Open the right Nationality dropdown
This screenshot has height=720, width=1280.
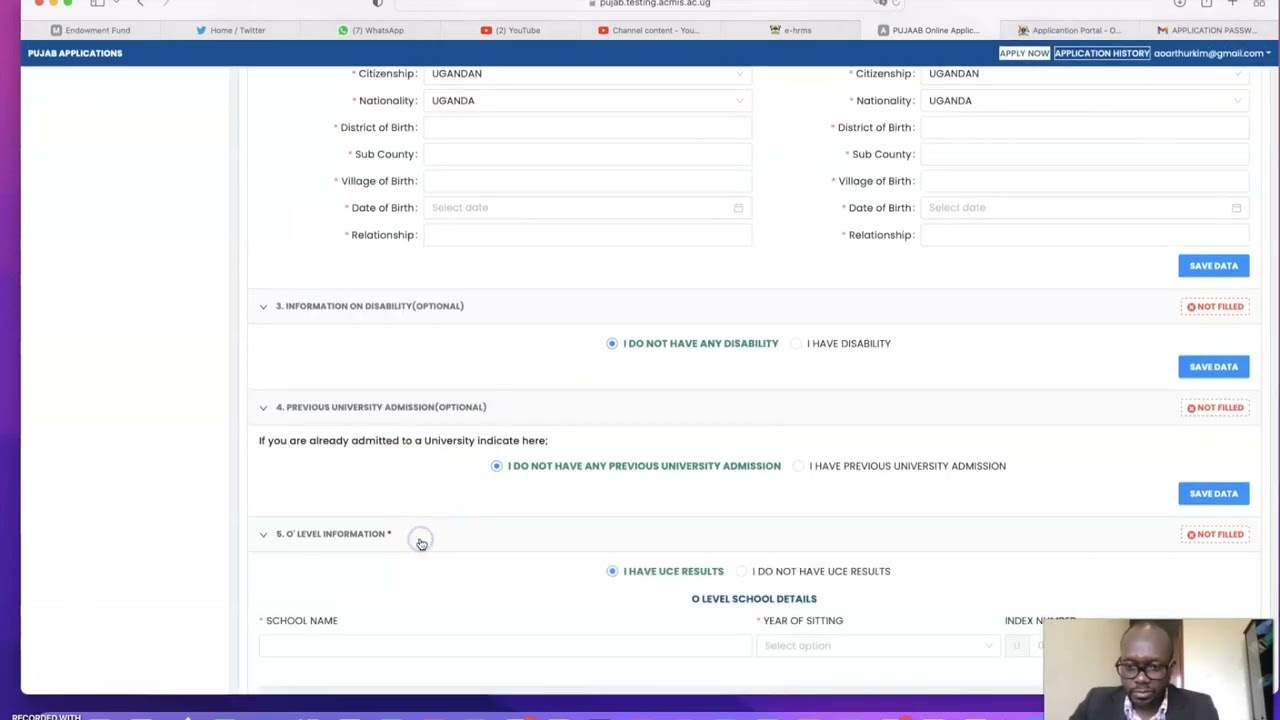[x=1085, y=100]
